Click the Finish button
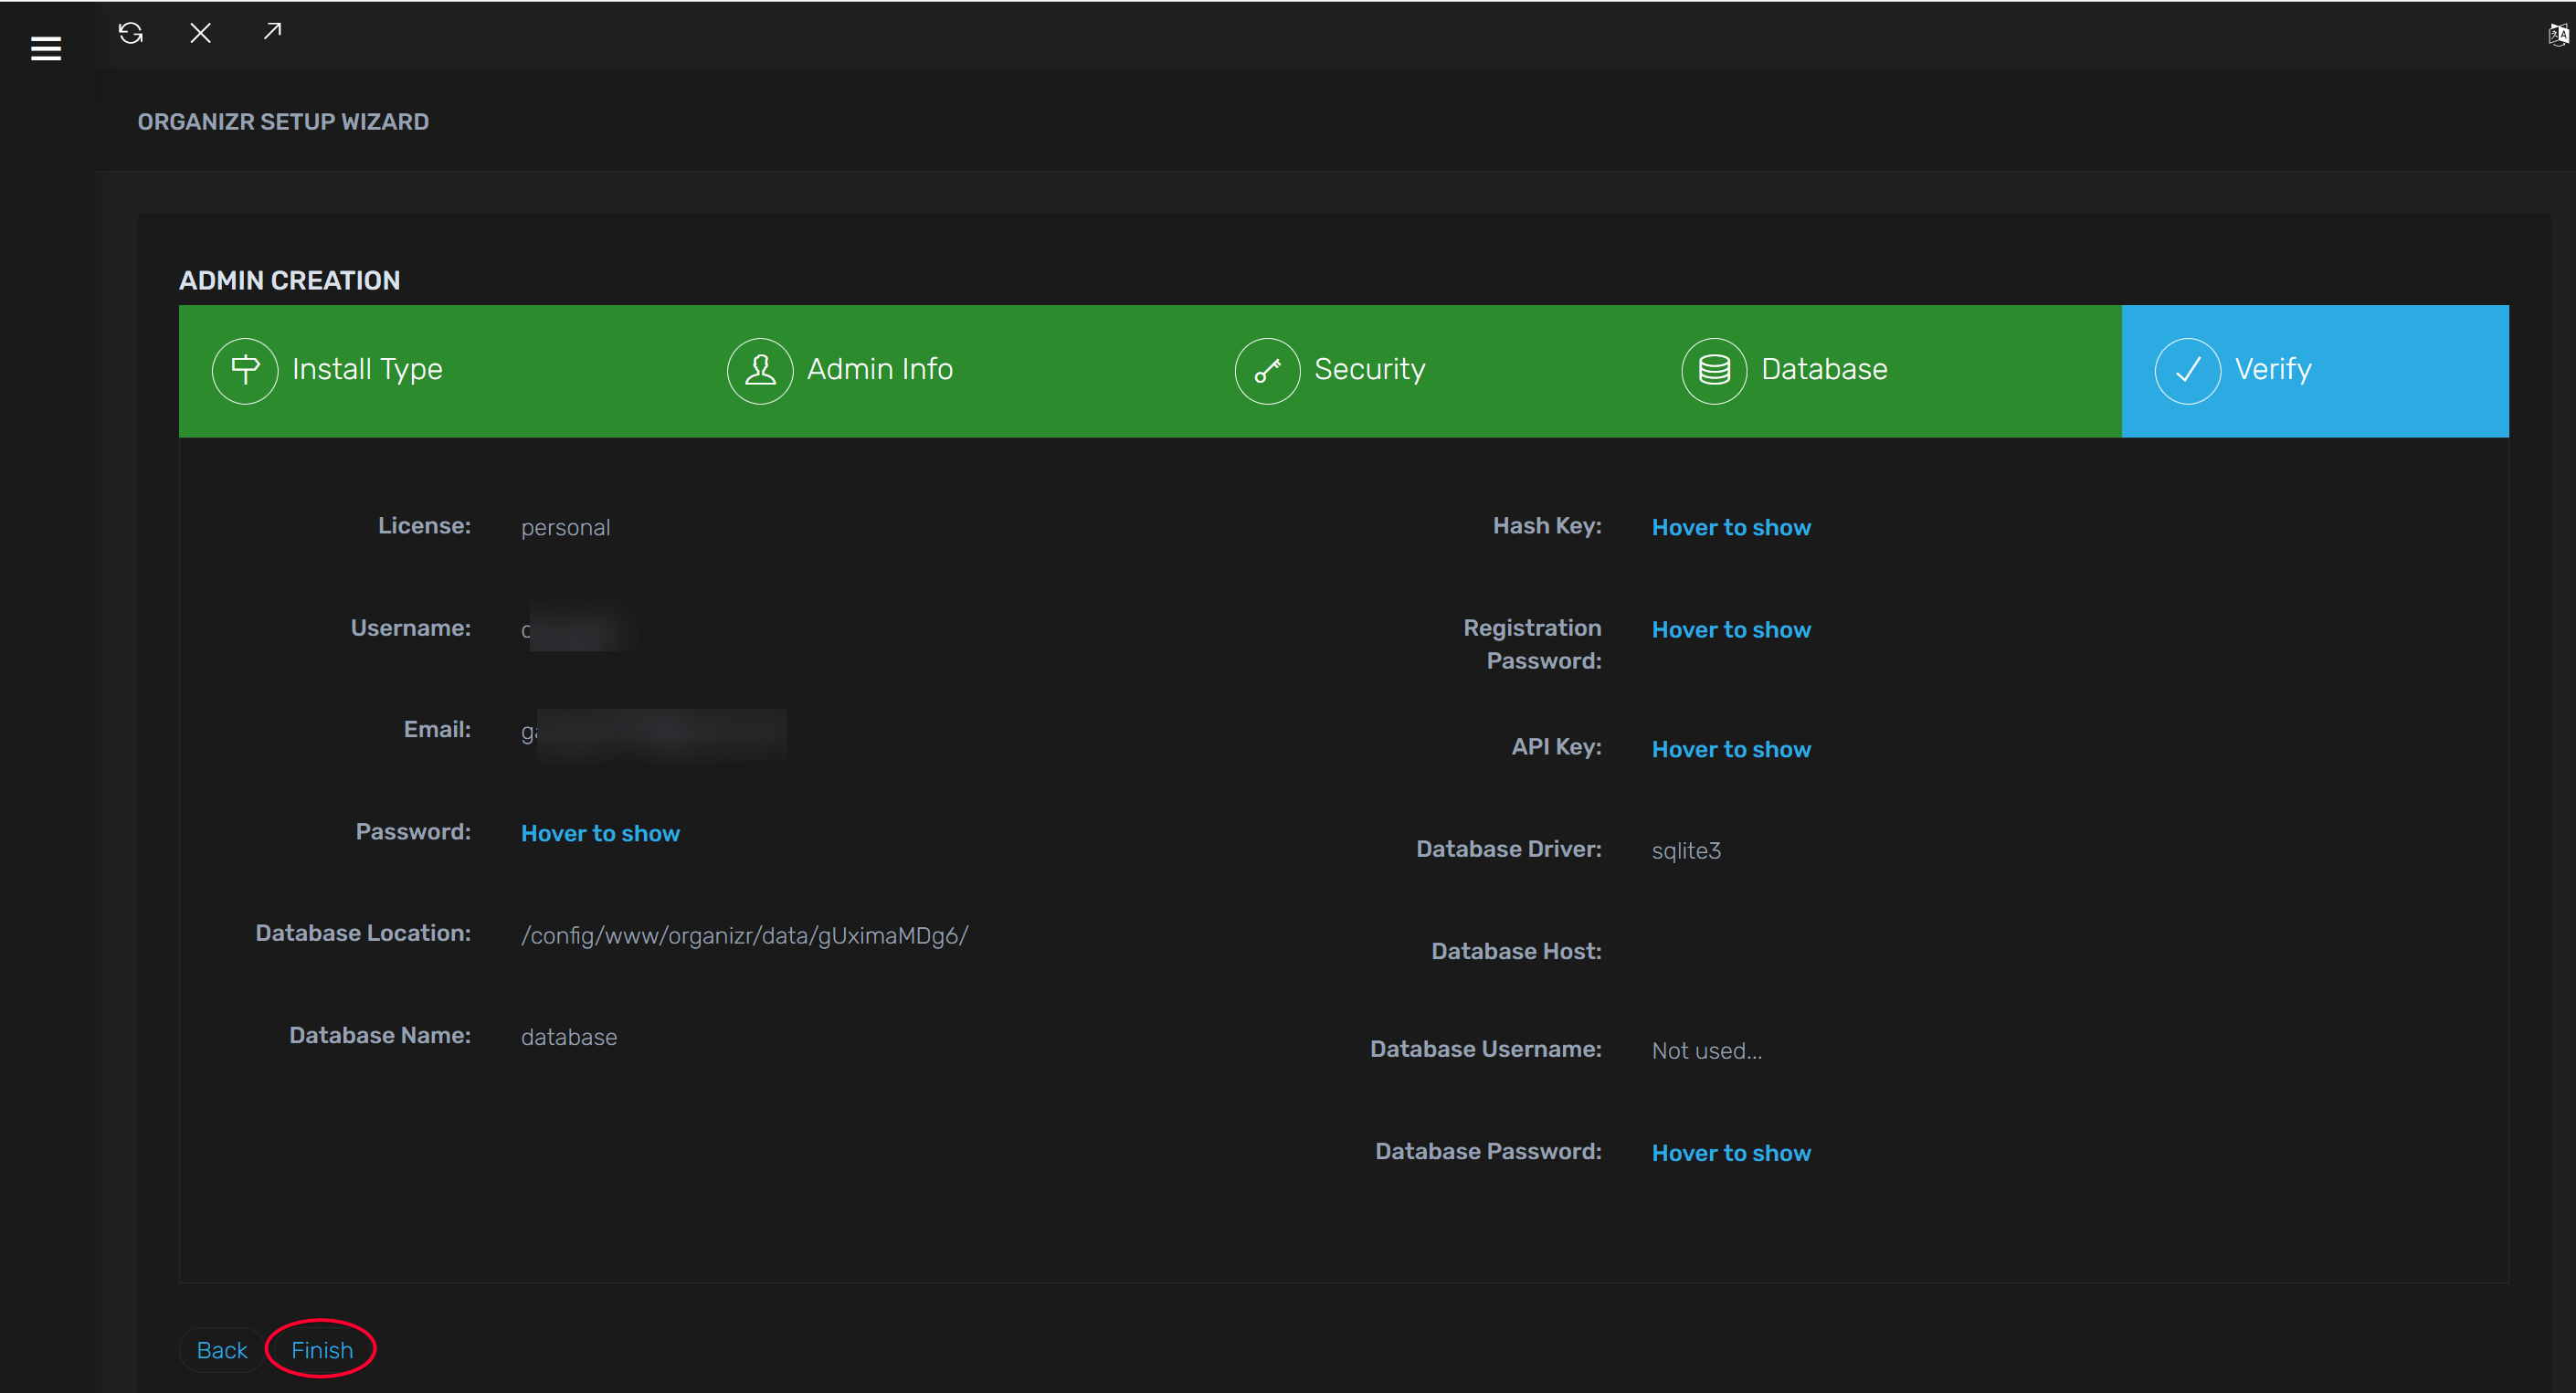The image size is (2576, 1393). click(x=322, y=1350)
